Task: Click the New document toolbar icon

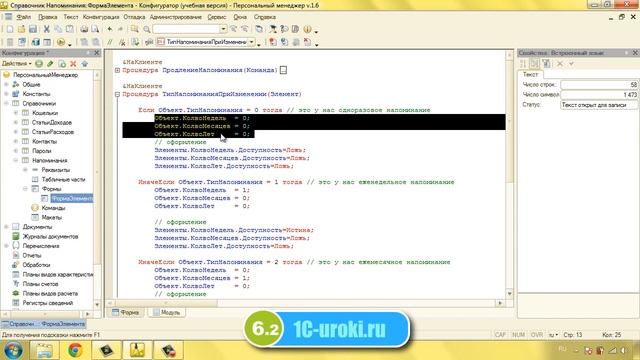Action: click(x=10, y=29)
